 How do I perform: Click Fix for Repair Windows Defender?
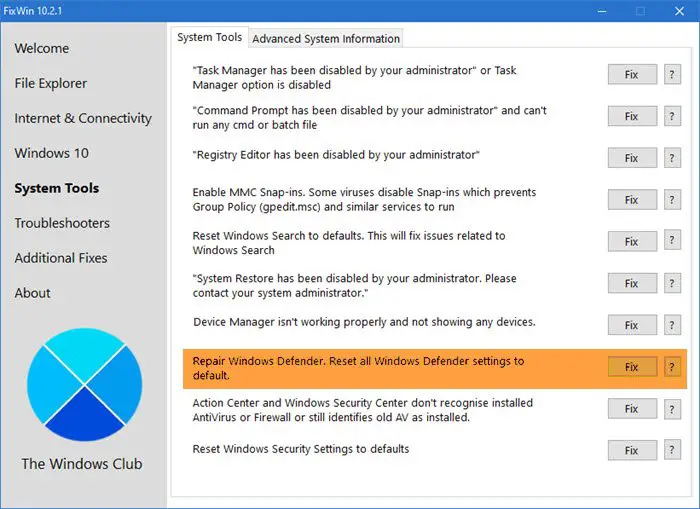(x=632, y=367)
